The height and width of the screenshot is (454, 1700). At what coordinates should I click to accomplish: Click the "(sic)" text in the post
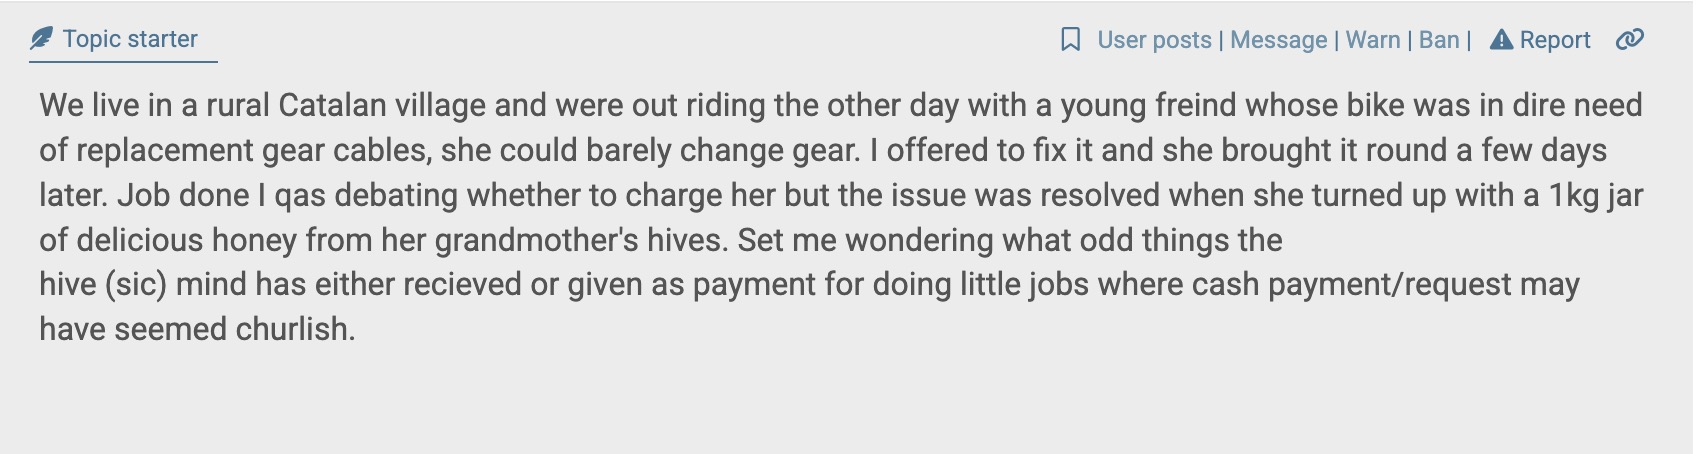[135, 285]
